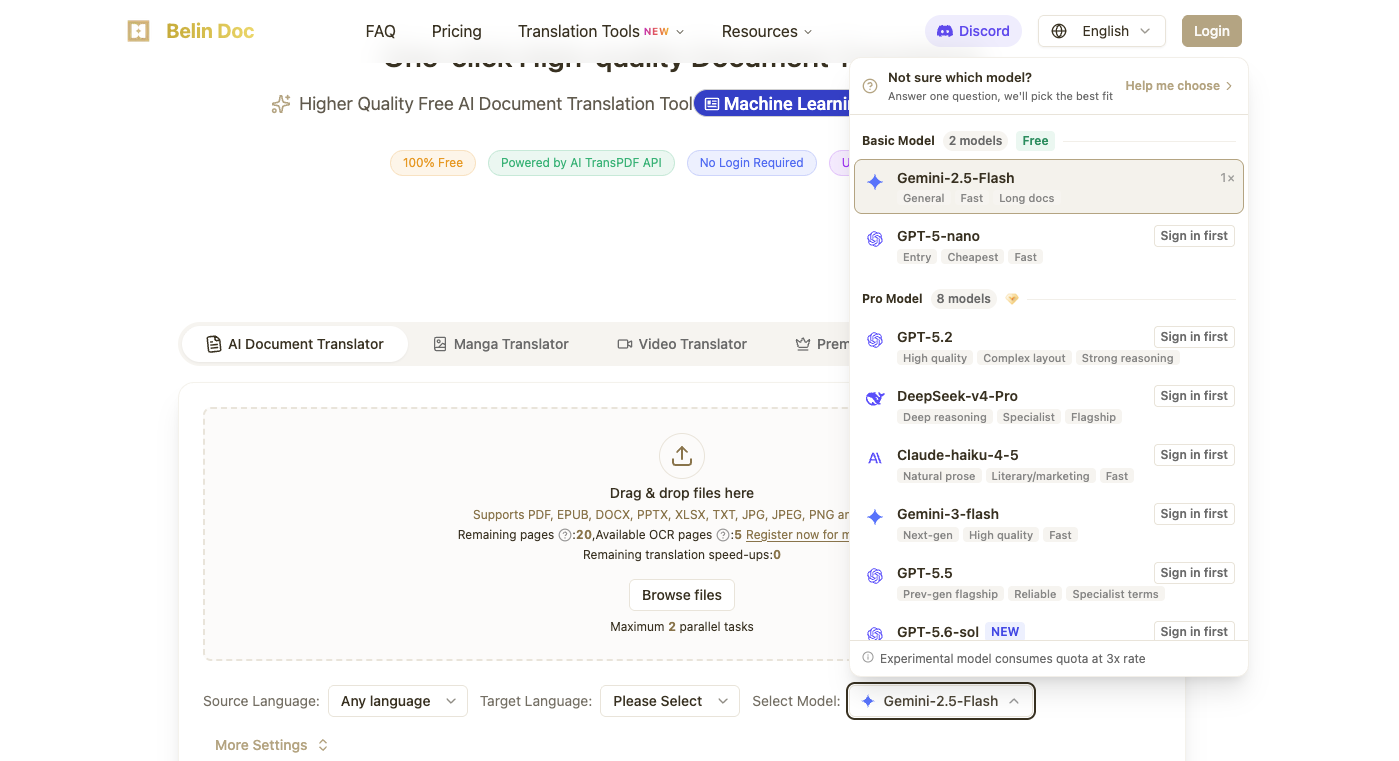Click the upload arrow icon in the drop zone
This screenshot has width=1399, height=761.
pos(682,456)
